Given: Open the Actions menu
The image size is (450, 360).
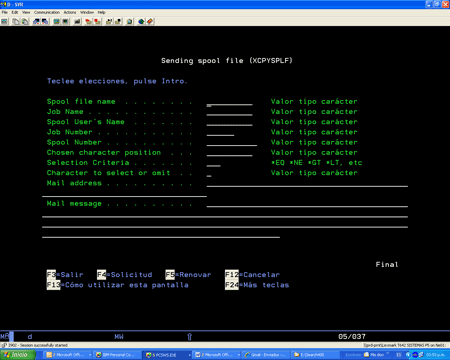Looking at the screenshot, I should tap(70, 12).
